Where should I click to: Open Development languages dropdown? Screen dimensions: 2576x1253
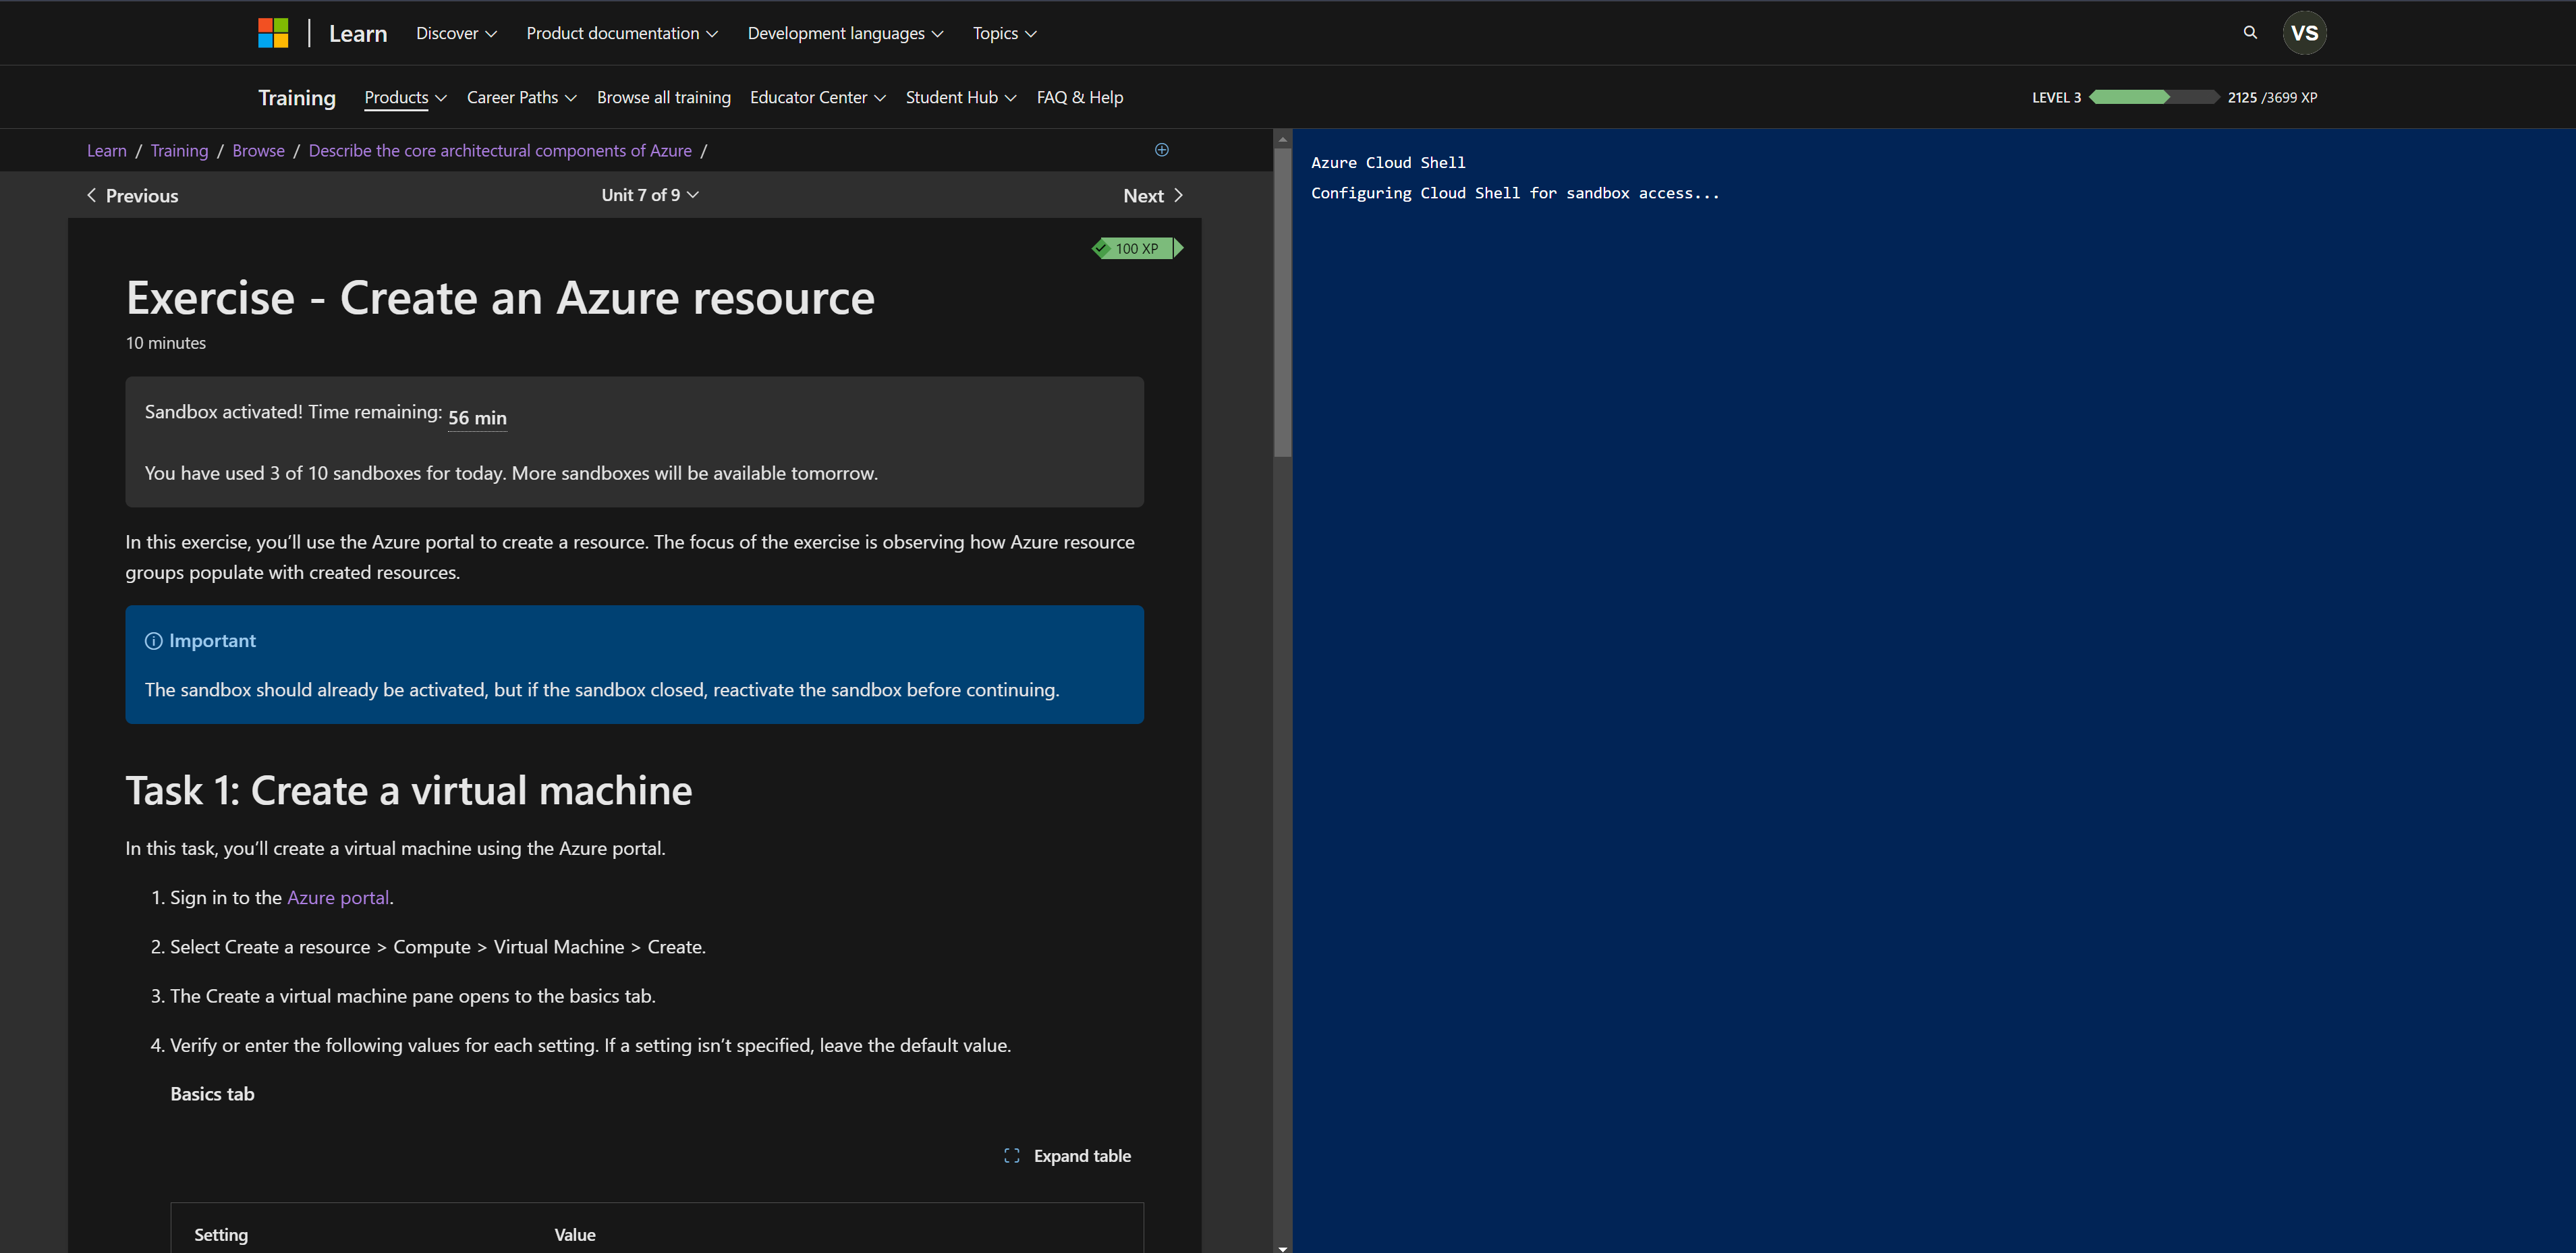click(845, 33)
